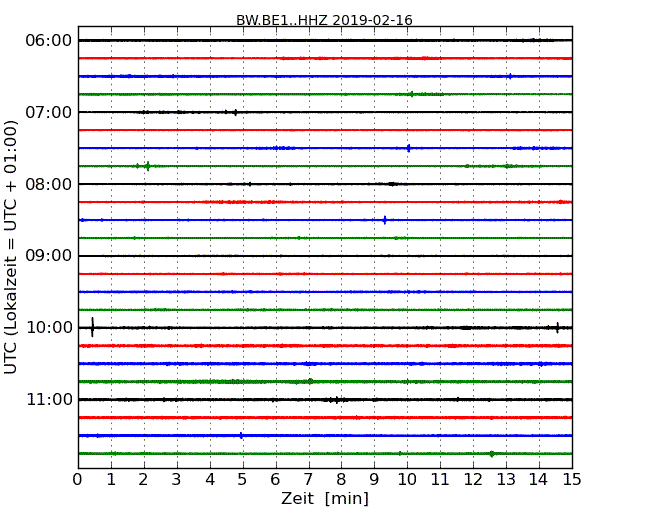Click the x-axis tick label 11

(440, 479)
